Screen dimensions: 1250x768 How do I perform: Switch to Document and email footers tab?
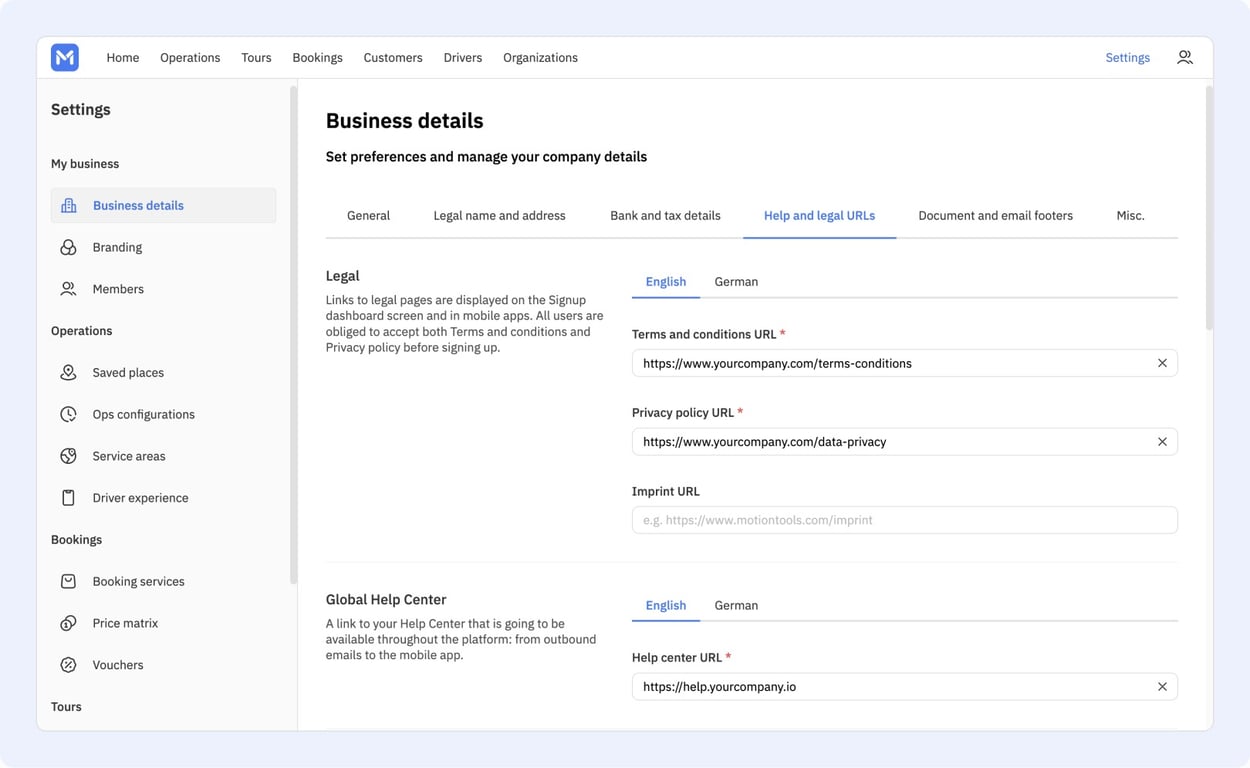point(995,215)
